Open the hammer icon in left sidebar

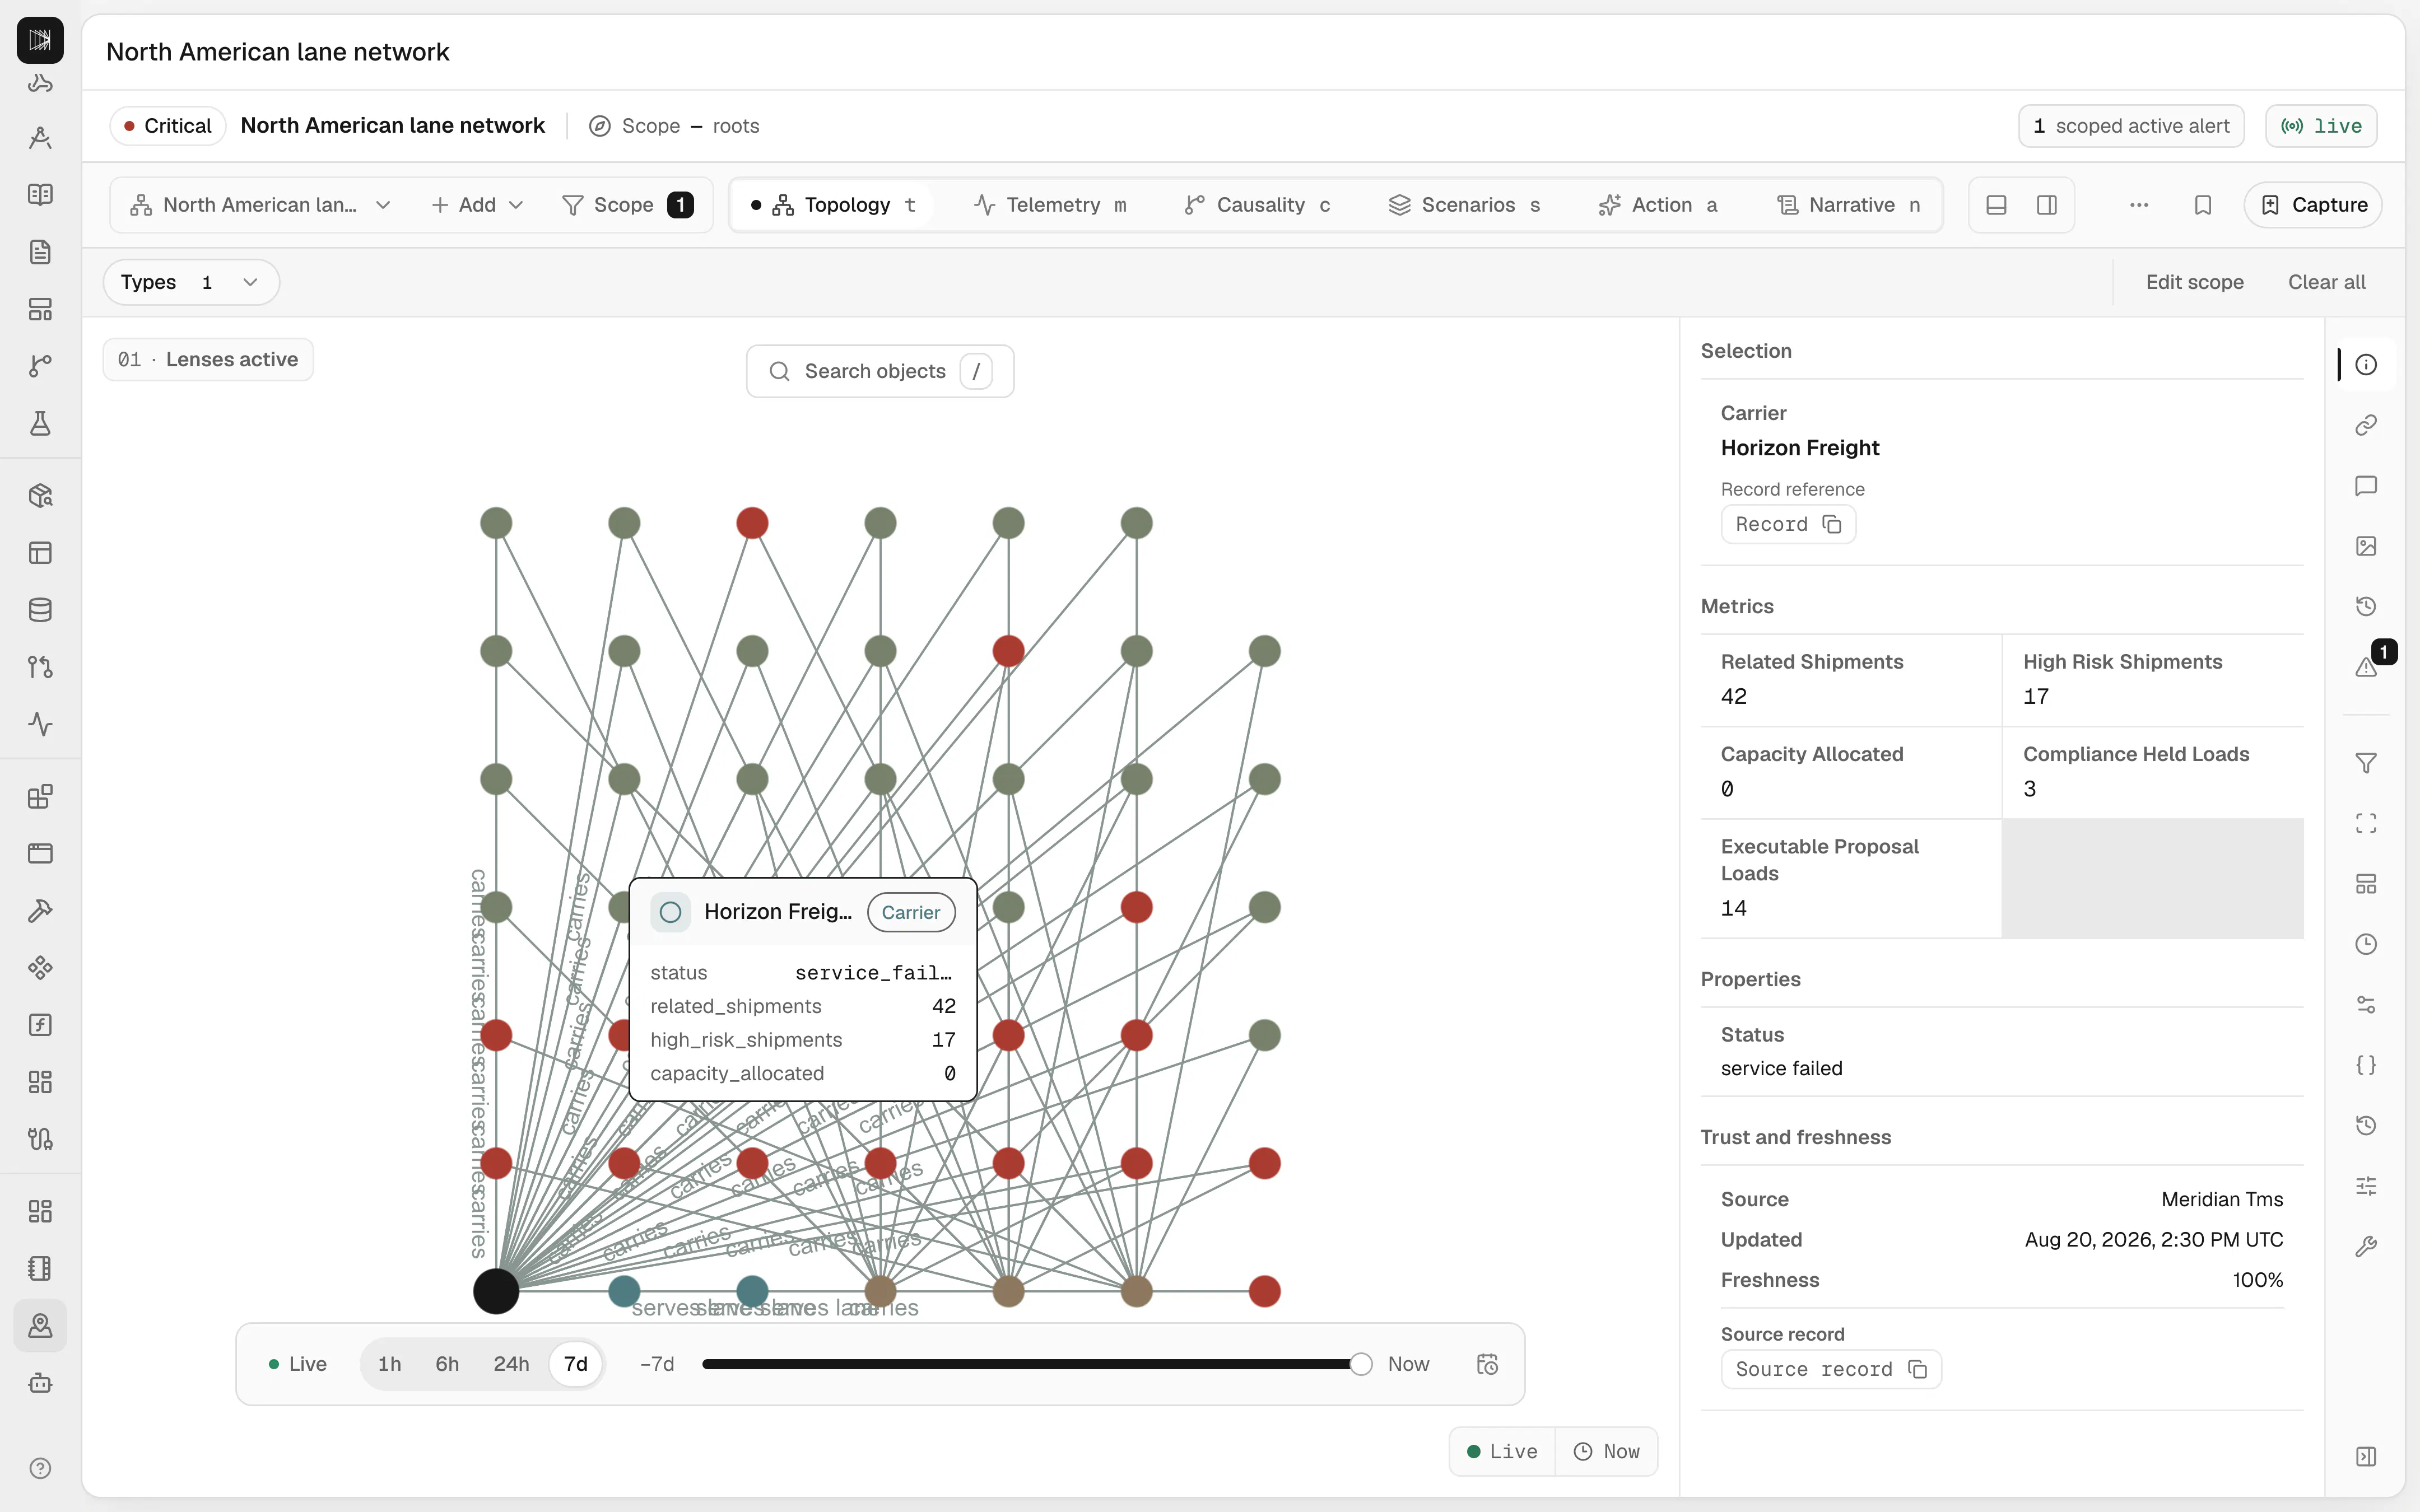[x=40, y=911]
